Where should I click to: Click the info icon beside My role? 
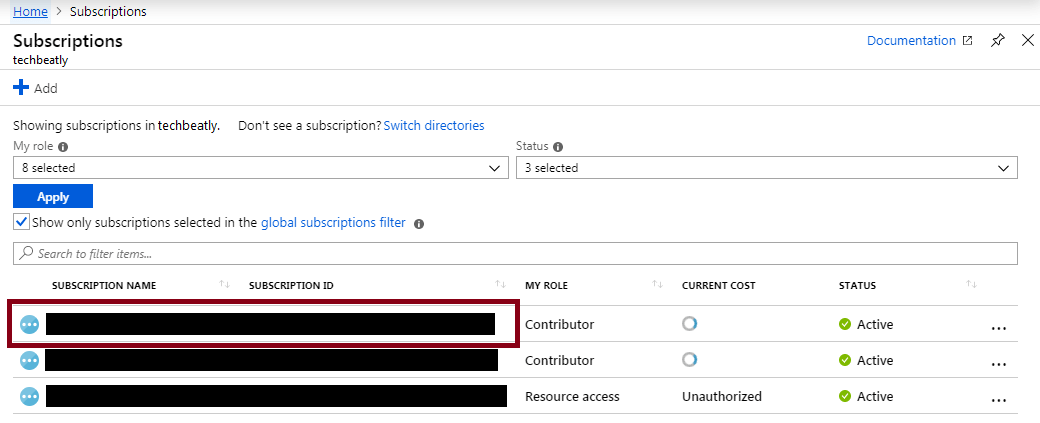(x=63, y=147)
